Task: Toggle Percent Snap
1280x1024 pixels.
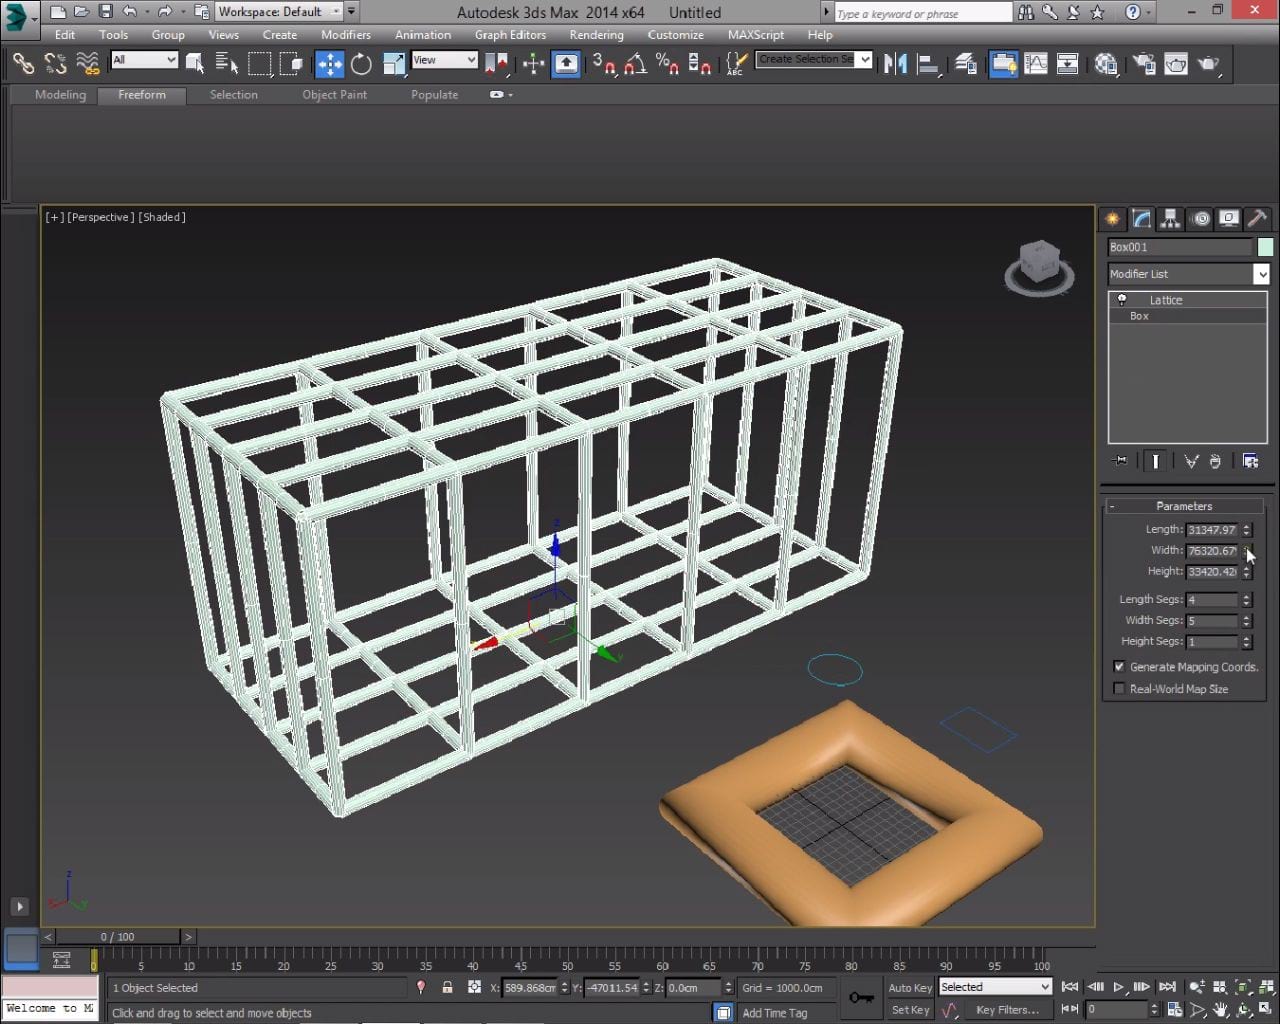Action: 667,64
